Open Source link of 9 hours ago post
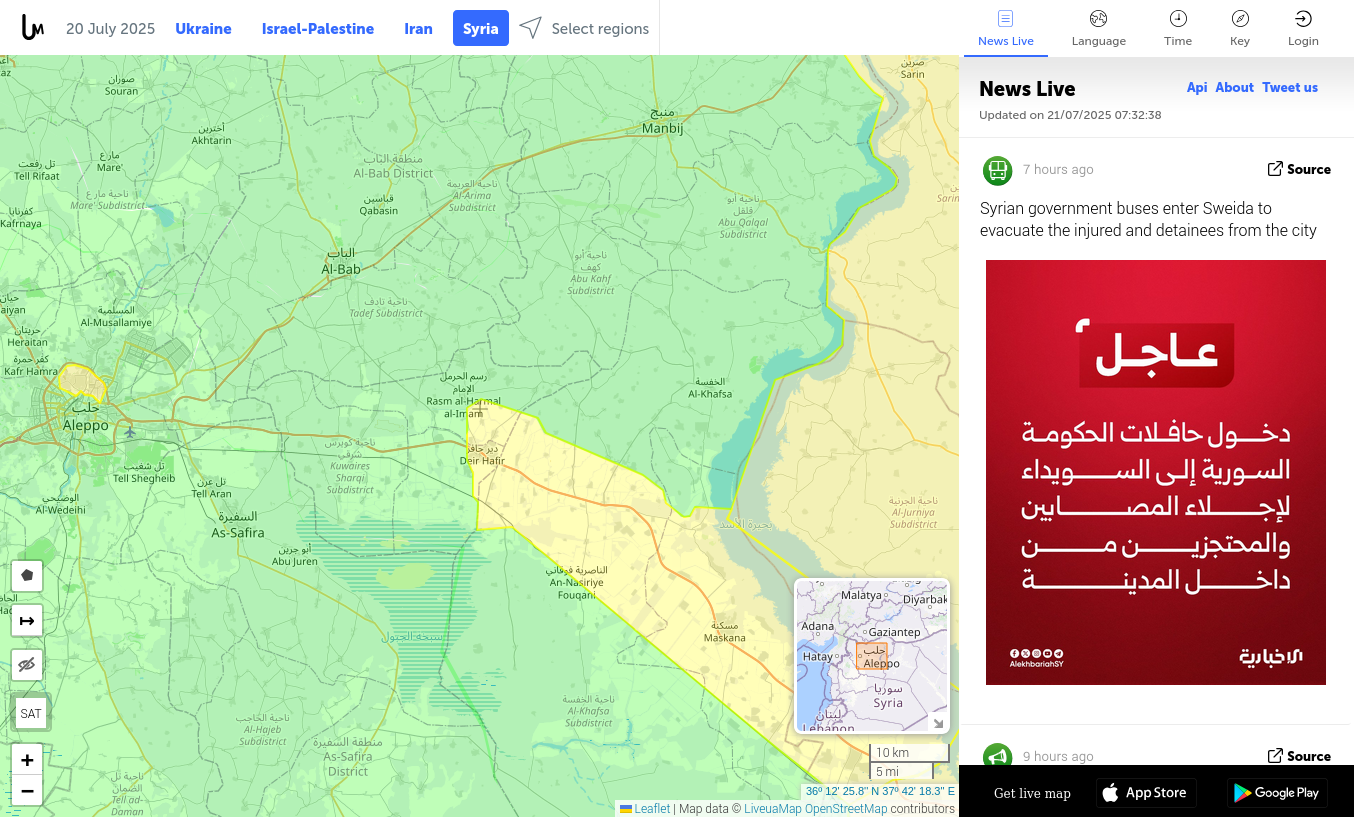 pos(1299,756)
